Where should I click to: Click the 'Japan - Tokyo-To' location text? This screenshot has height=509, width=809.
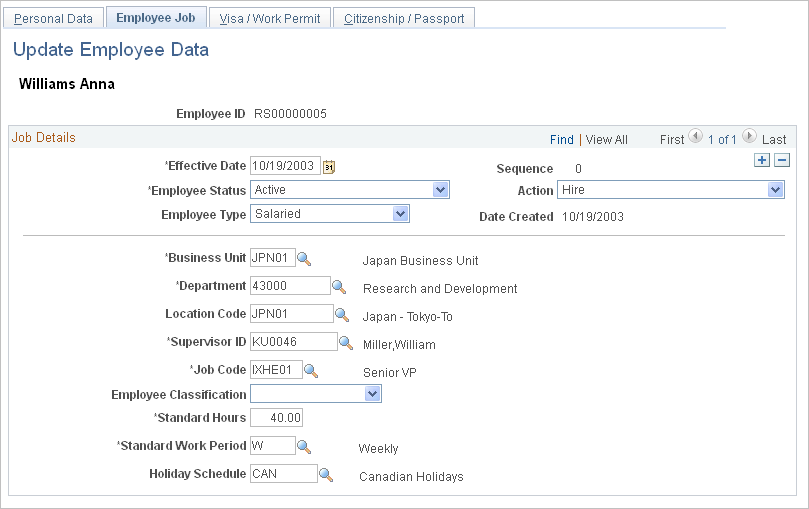click(x=408, y=317)
